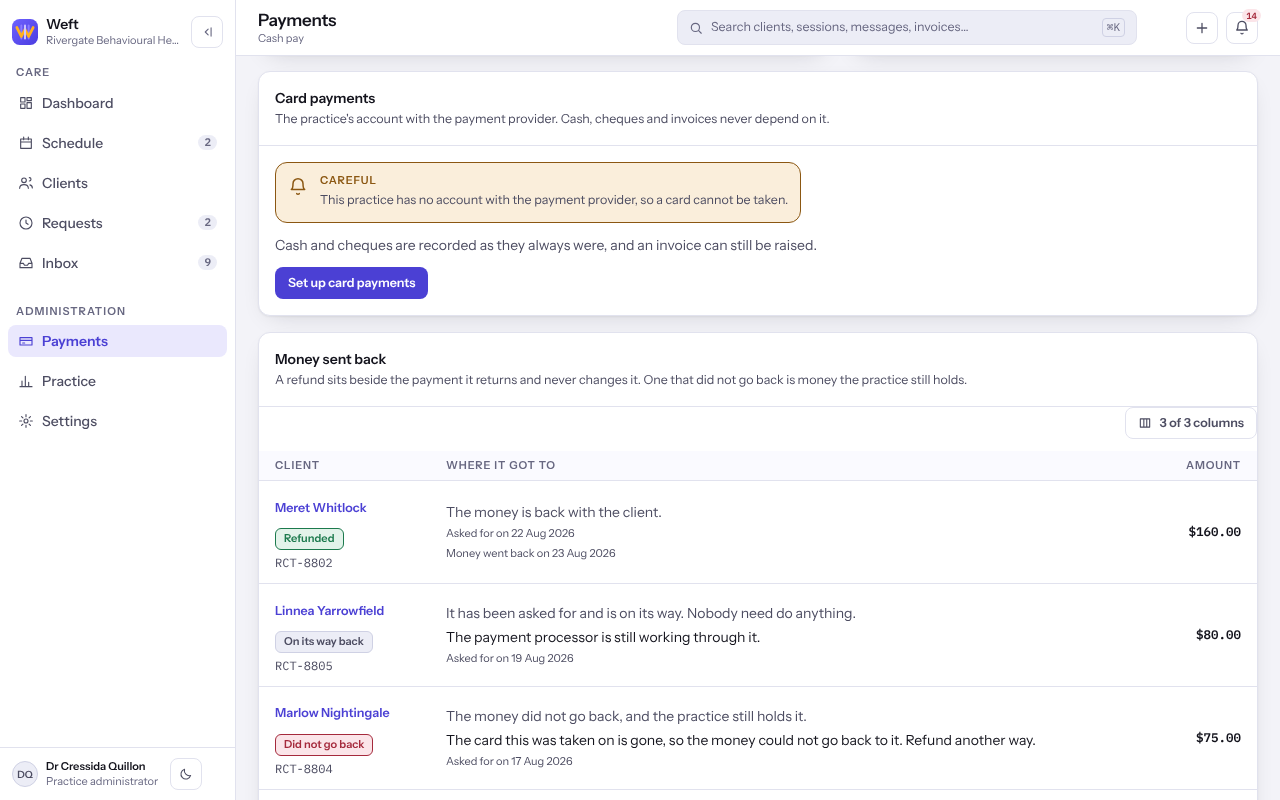Open client Meret Whitlock
1280x800 pixels.
pos(321,508)
